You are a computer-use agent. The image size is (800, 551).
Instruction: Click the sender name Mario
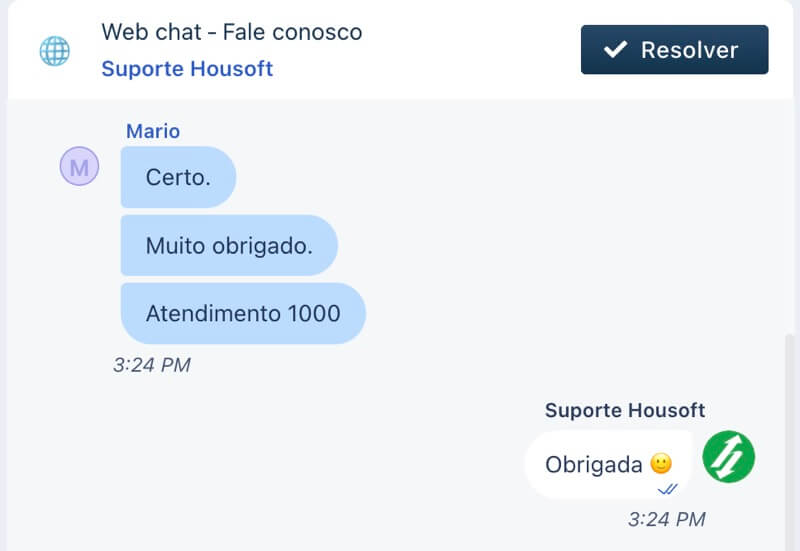point(153,131)
